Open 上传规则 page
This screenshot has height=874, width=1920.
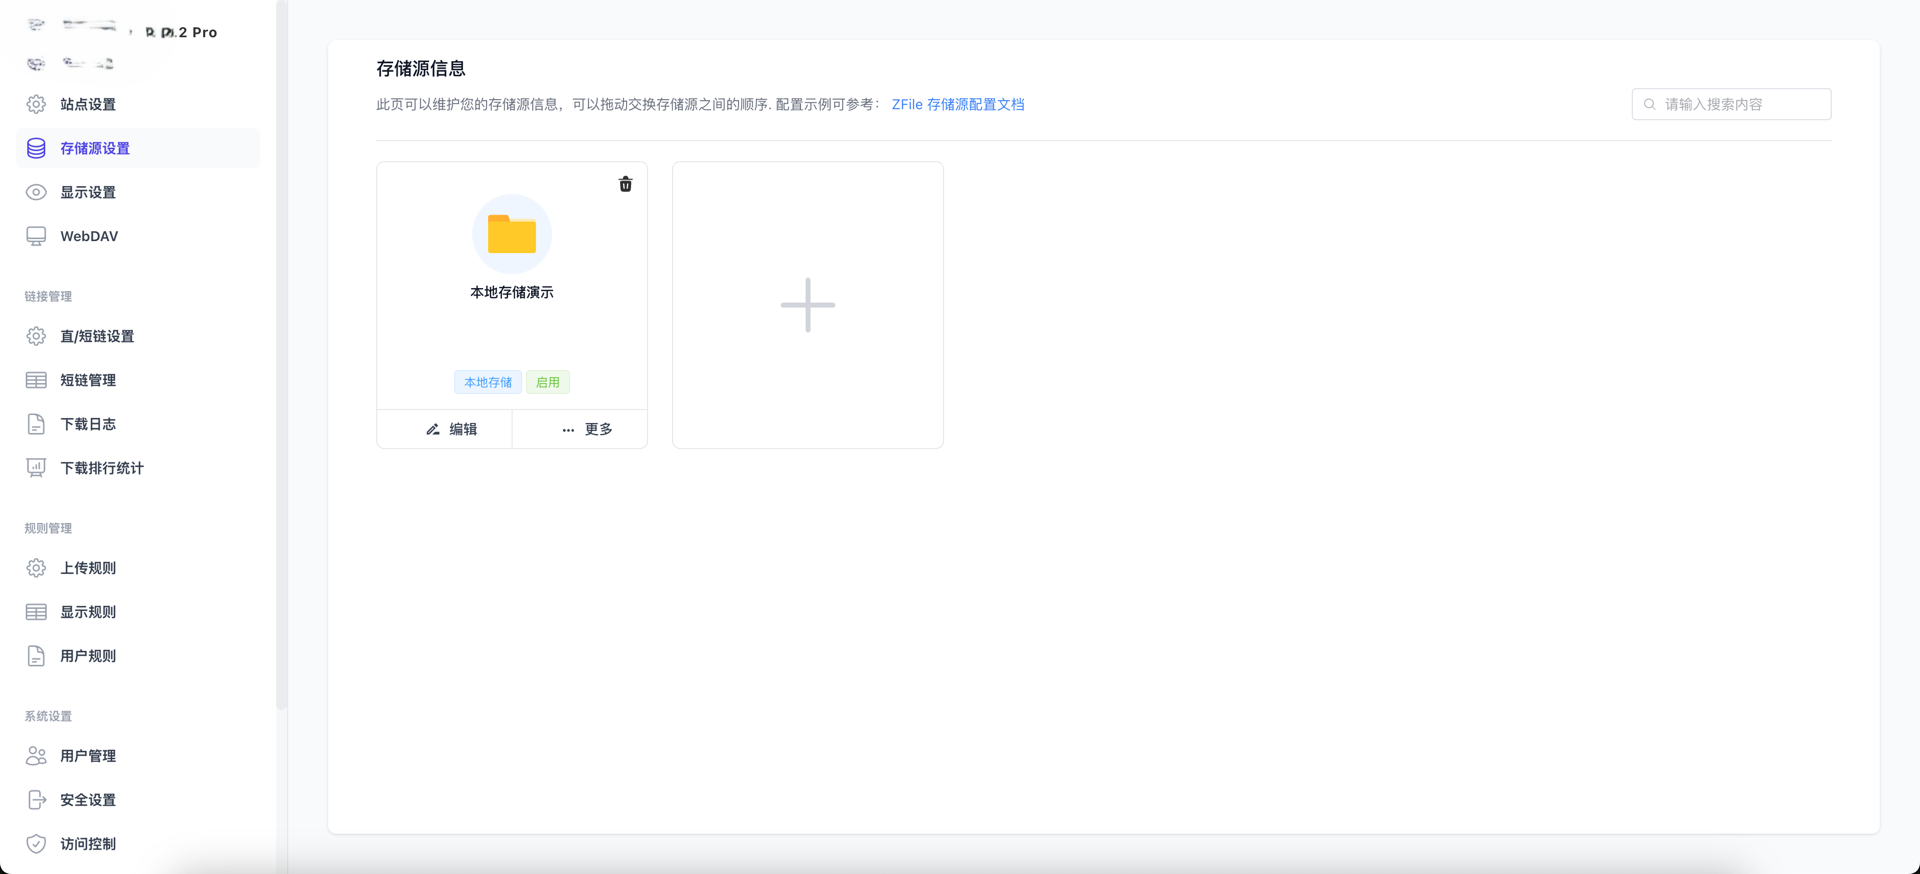click(x=138, y=568)
